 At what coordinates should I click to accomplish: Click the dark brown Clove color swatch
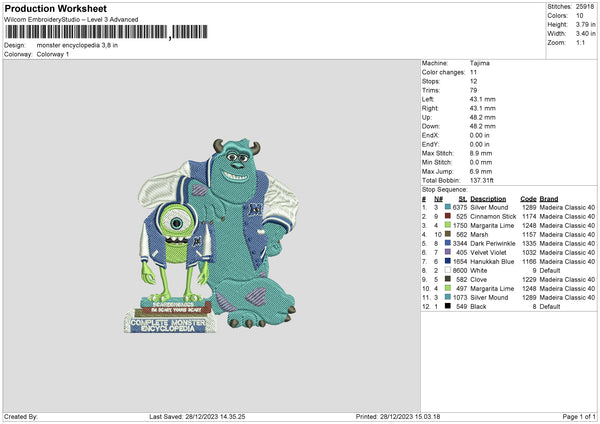click(448, 279)
